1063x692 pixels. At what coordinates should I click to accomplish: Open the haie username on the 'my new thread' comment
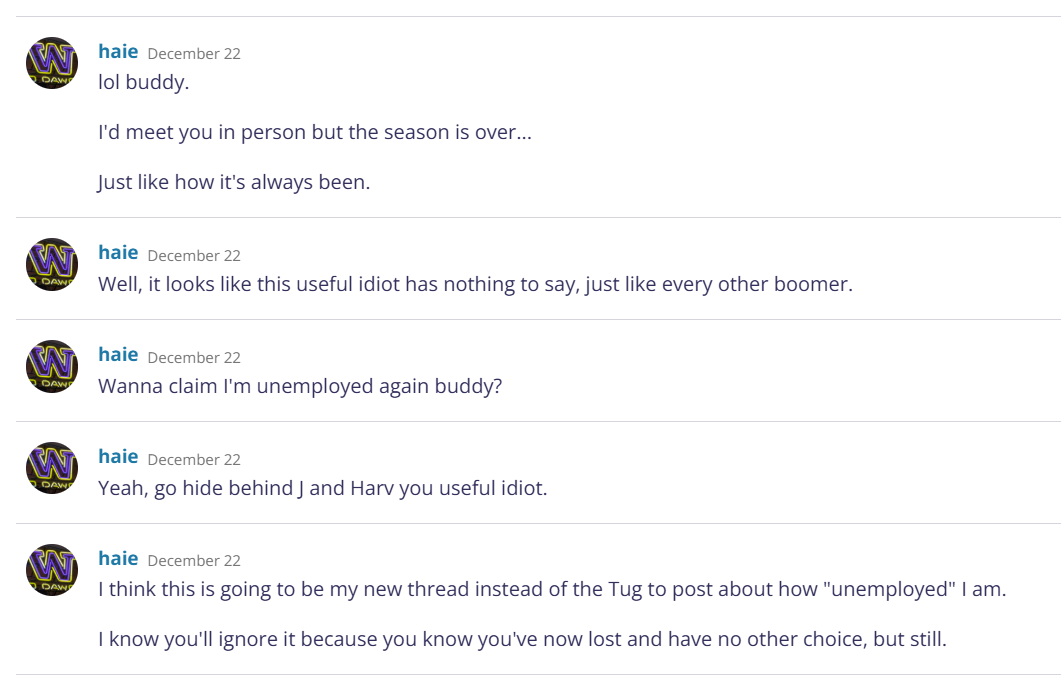click(x=118, y=559)
